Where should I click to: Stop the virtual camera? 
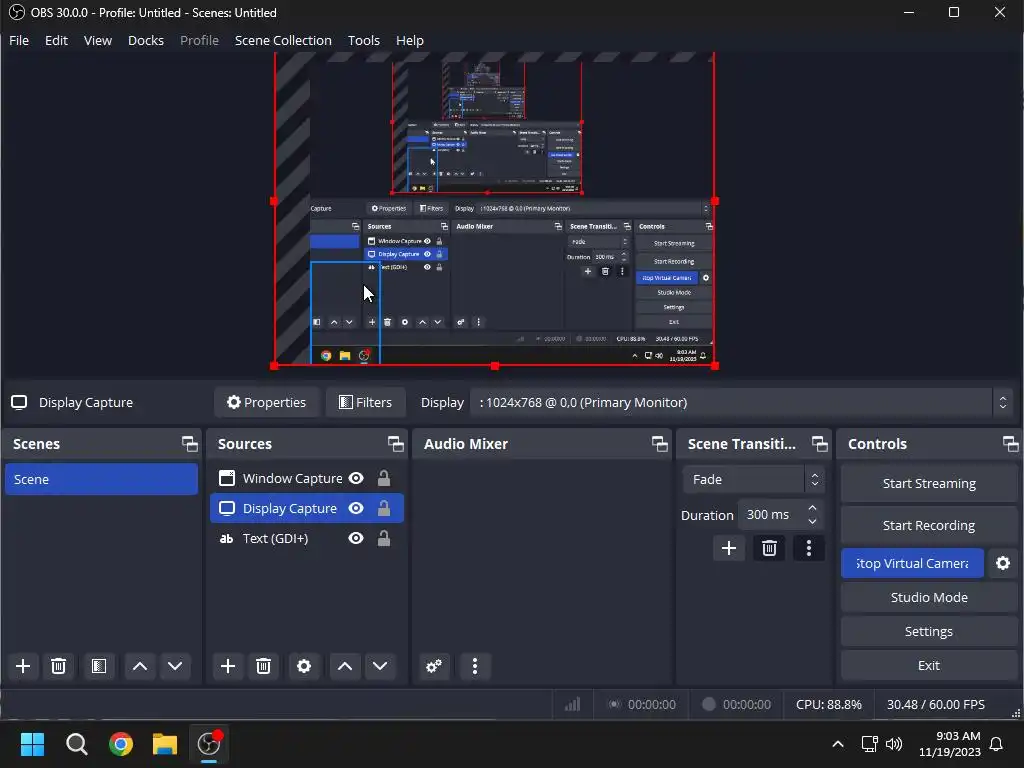pyautogui.click(x=912, y=563)
